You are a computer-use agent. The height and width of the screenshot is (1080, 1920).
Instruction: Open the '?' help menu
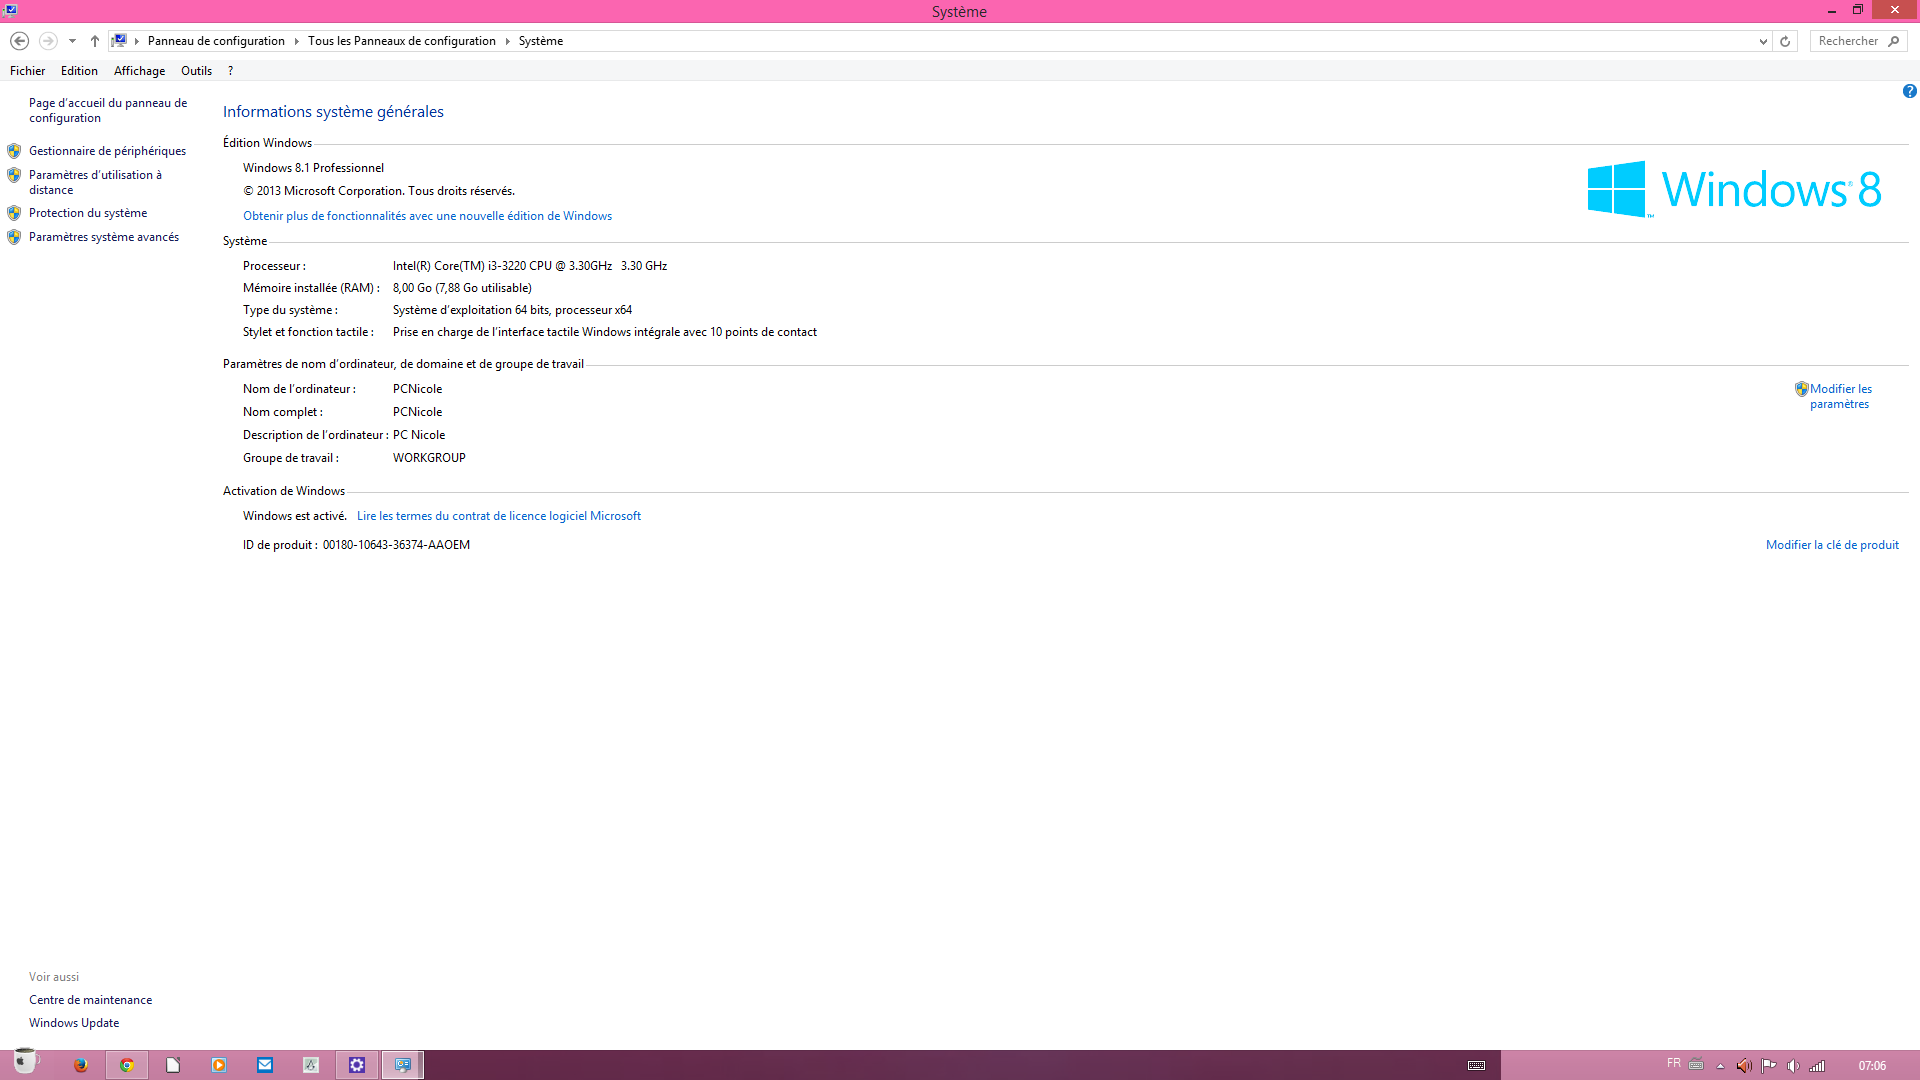(230, 71)
